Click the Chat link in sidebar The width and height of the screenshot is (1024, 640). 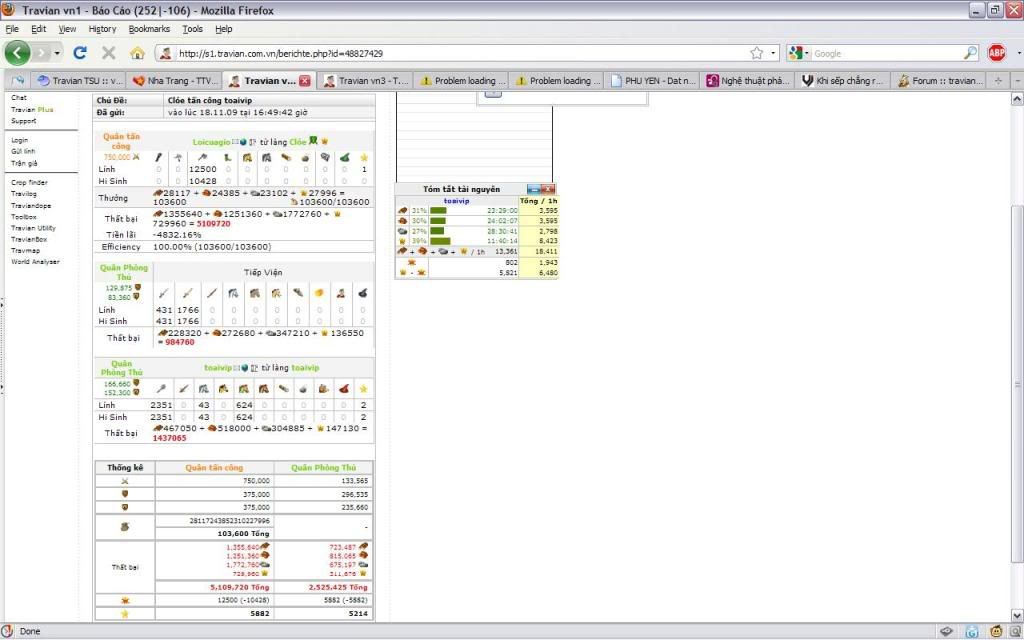click(19, 98)
